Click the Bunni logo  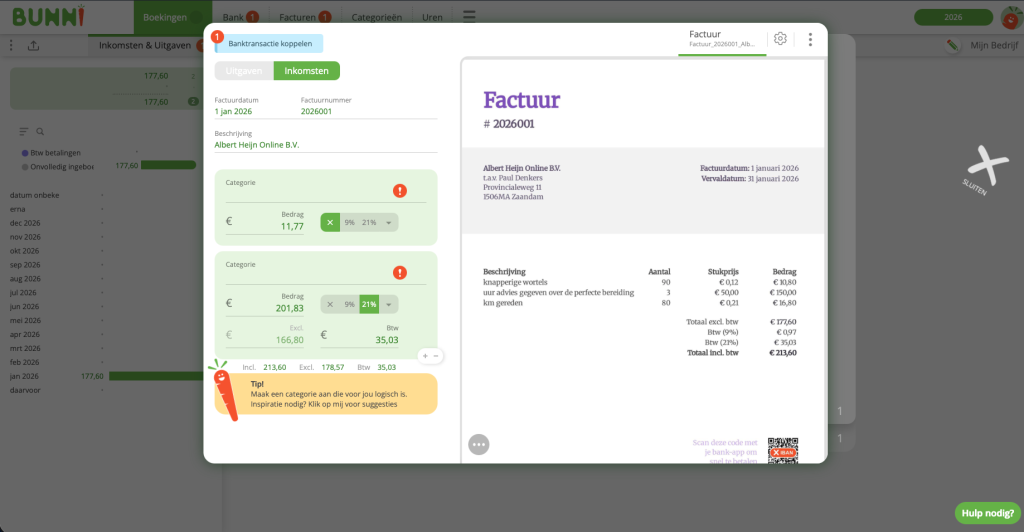tap(48, 16)
